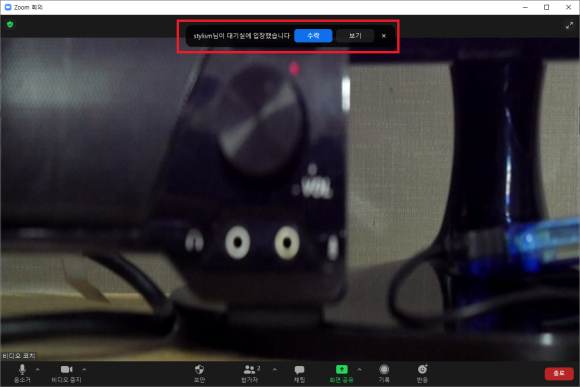Click the red 종료 end meeting button
Image resolution: width=580 pixels, height=387 pixels.
pos(559,374)
